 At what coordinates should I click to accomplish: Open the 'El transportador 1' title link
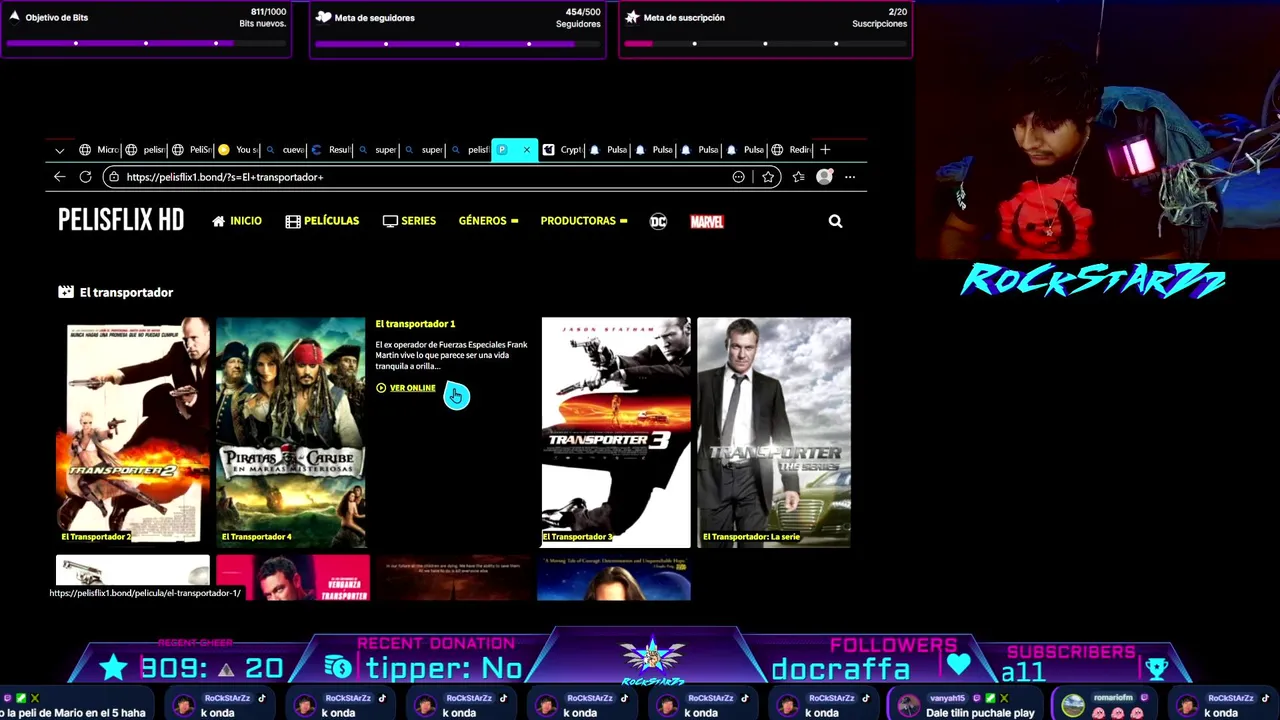(415, 324)
